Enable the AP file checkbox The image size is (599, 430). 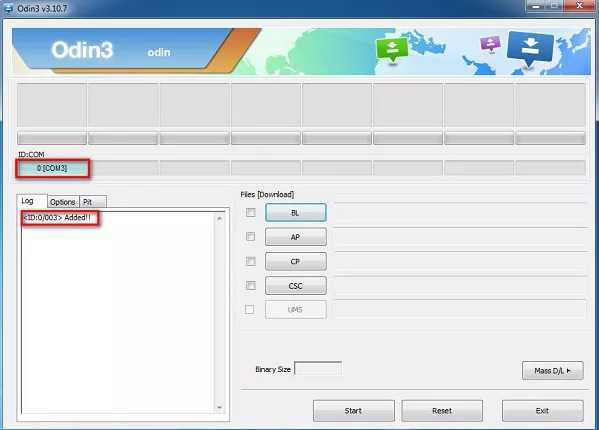[251, 237]
